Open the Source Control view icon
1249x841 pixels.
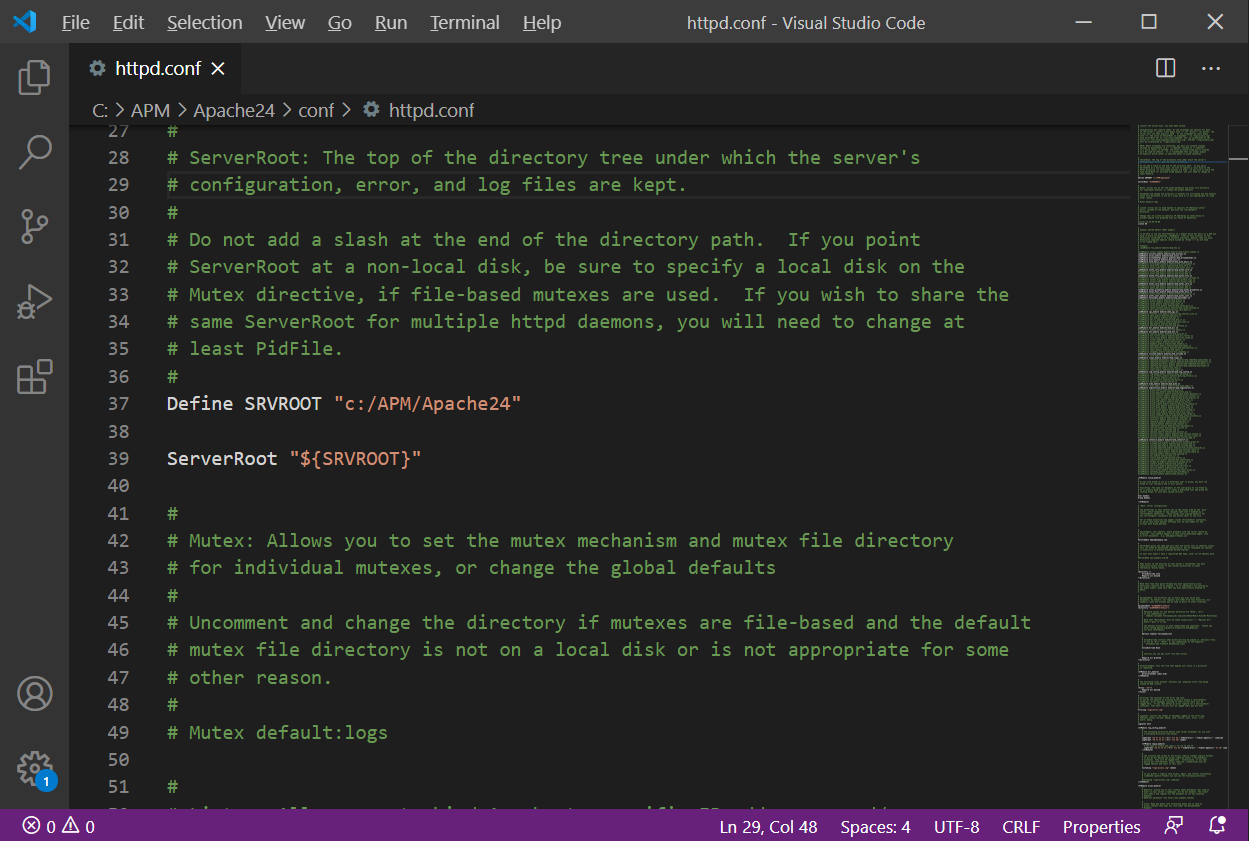pos(34,227)
